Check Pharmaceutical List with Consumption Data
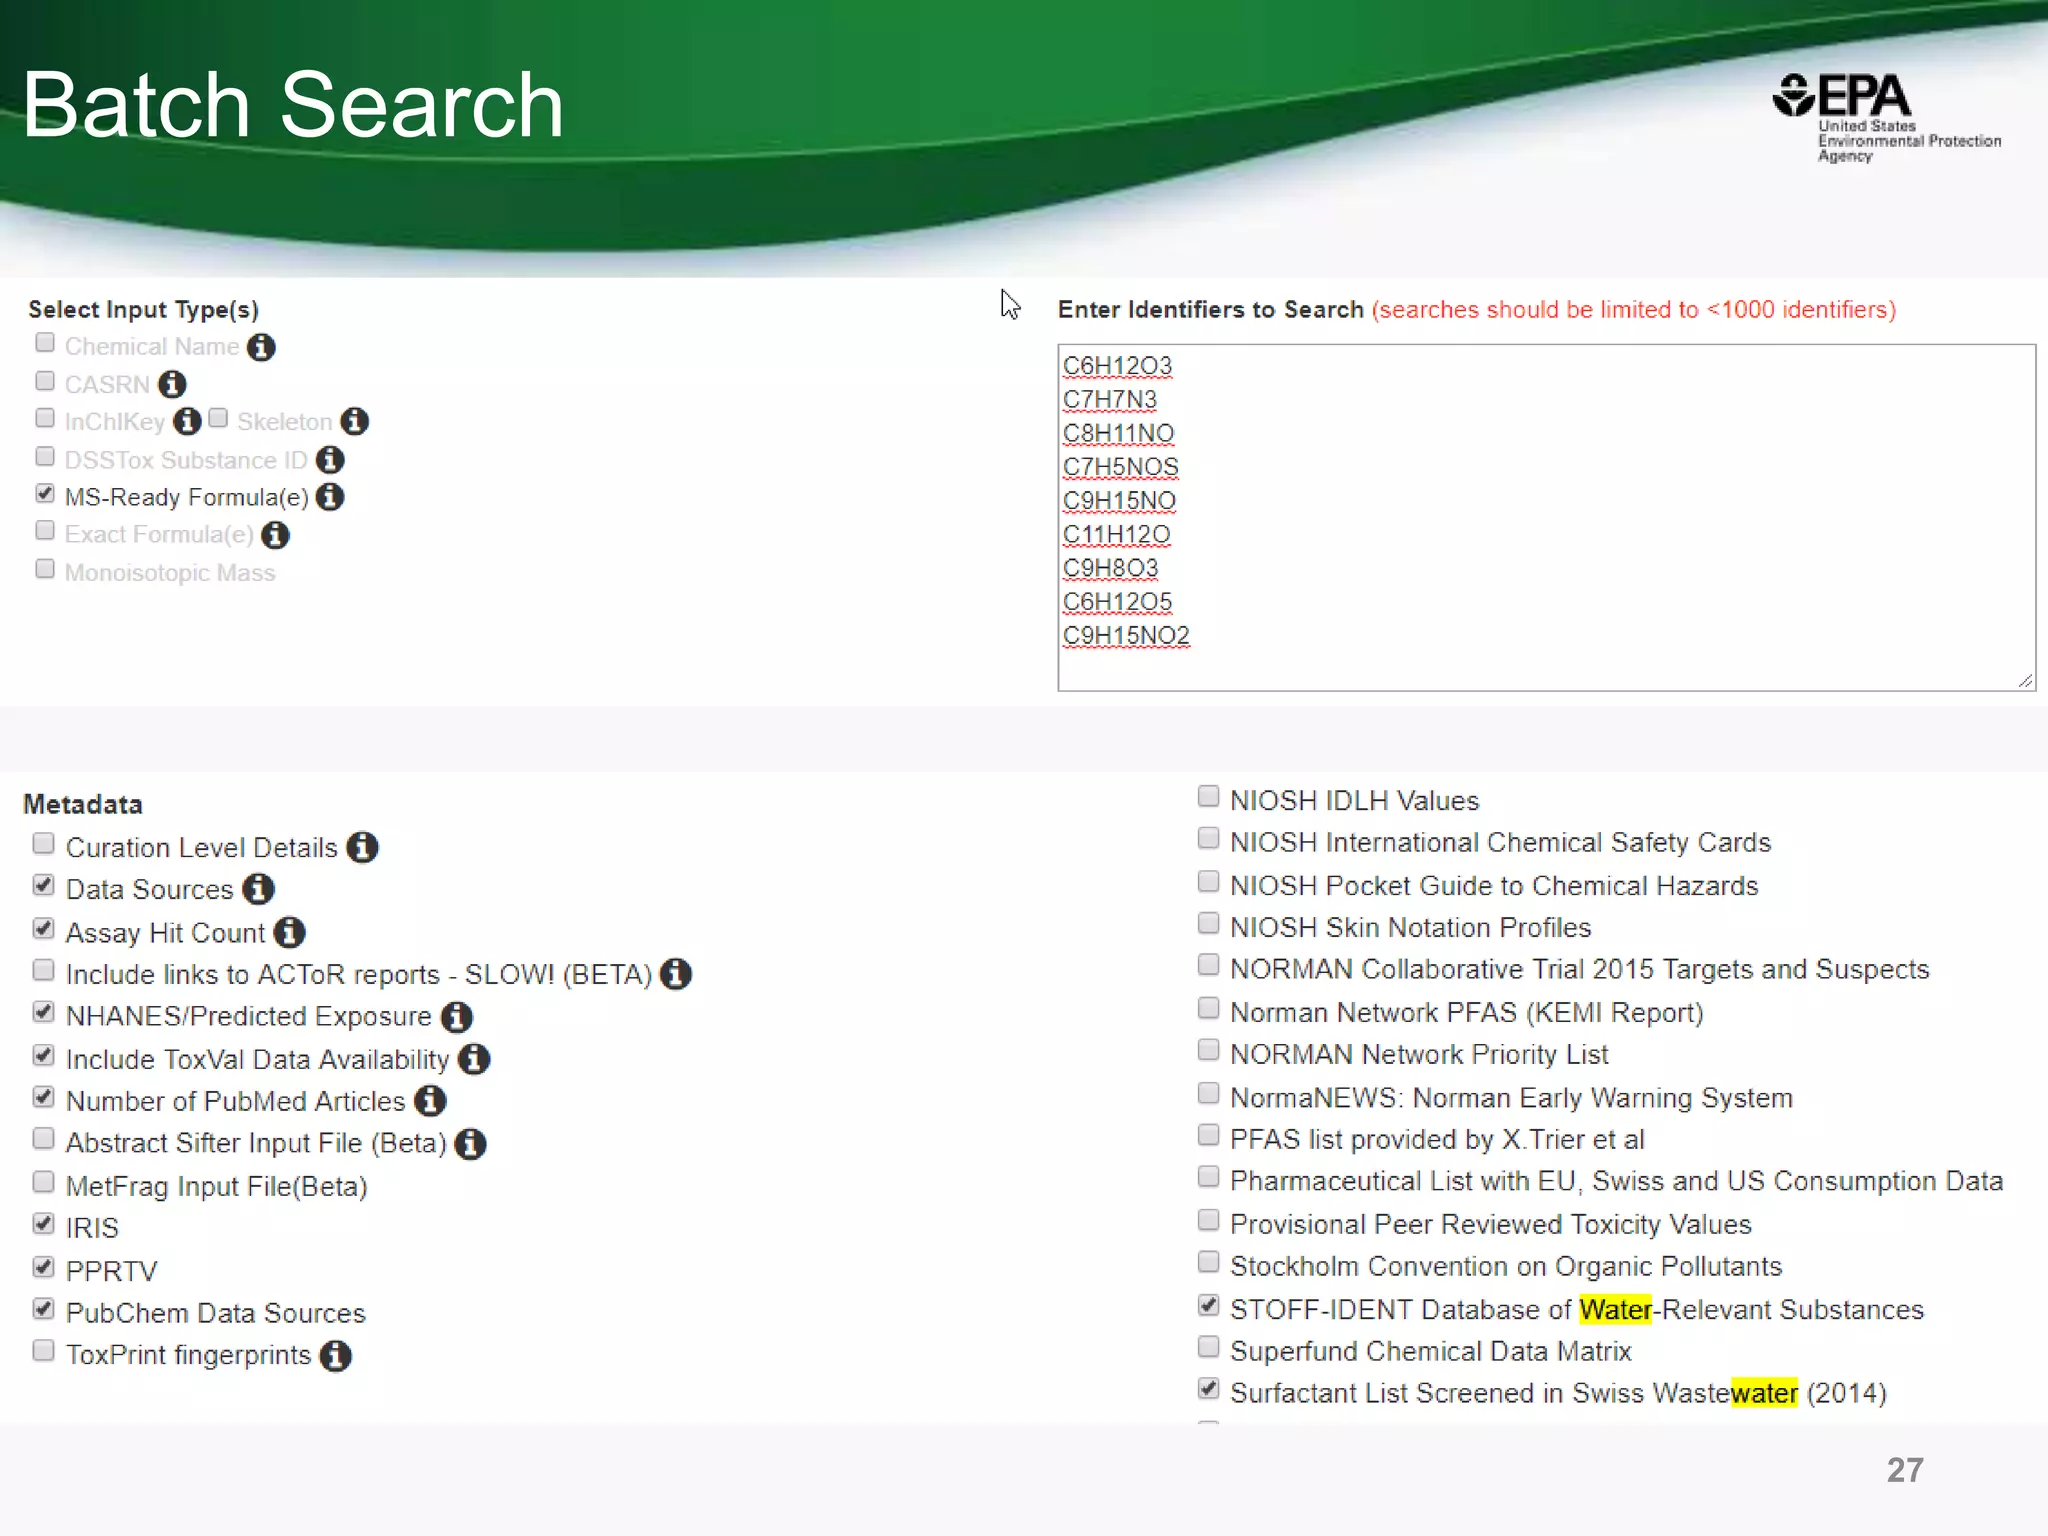Screen dimensions: 2048x1536 [x=1209, y=1178]
